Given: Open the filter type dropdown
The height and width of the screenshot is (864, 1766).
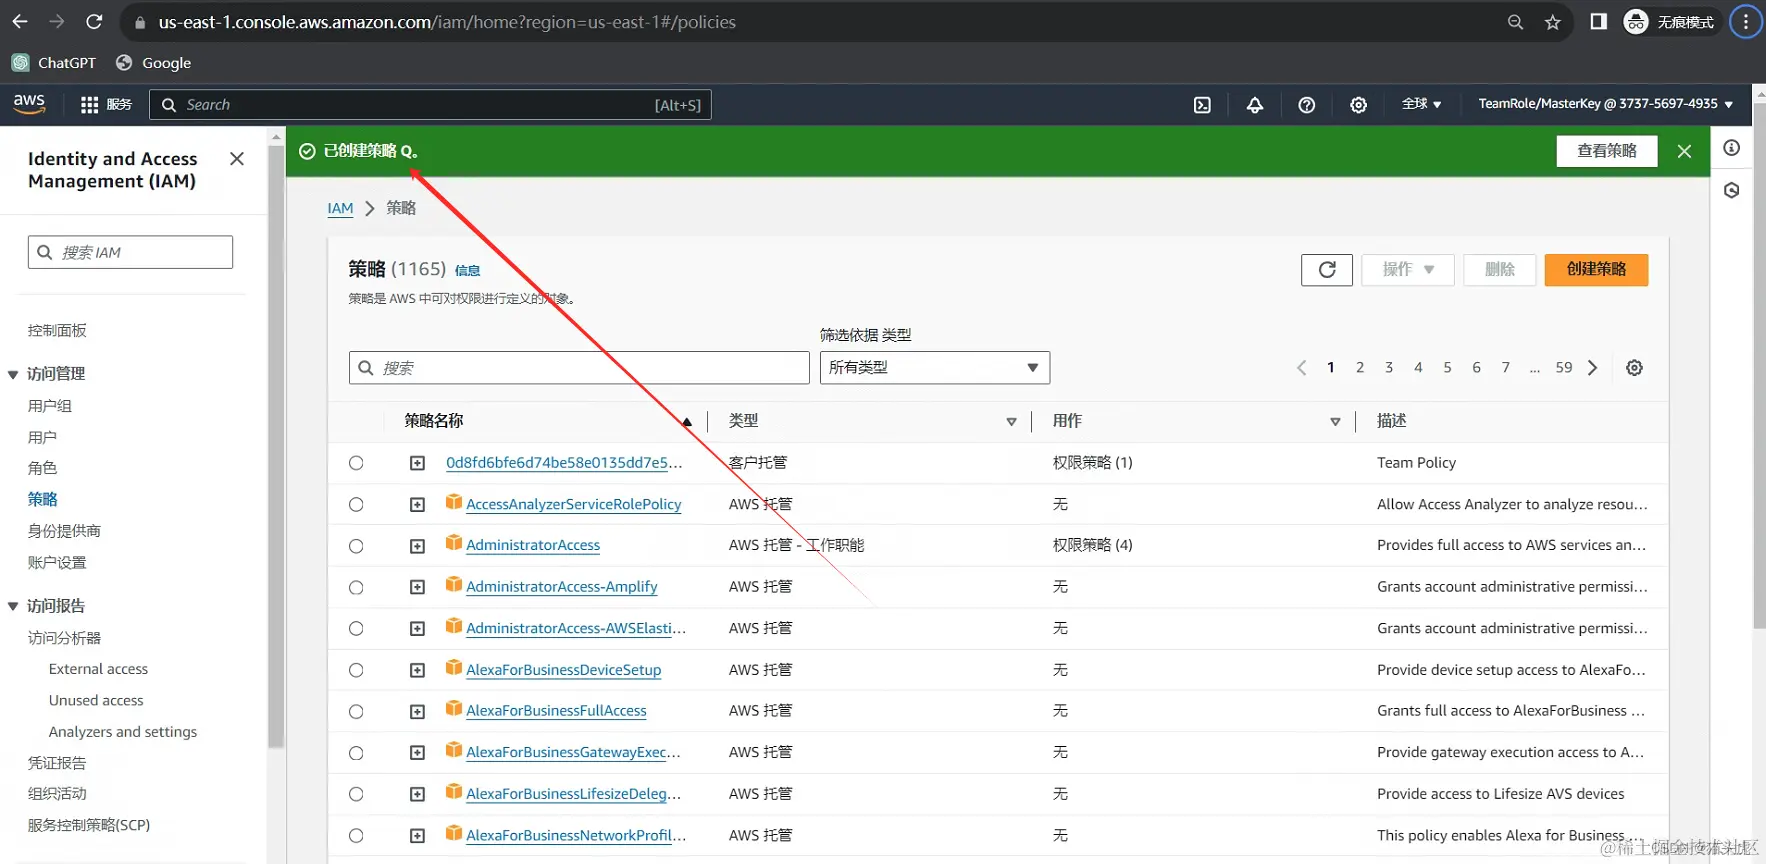Looking at the screenshot, I should [935, 368].
